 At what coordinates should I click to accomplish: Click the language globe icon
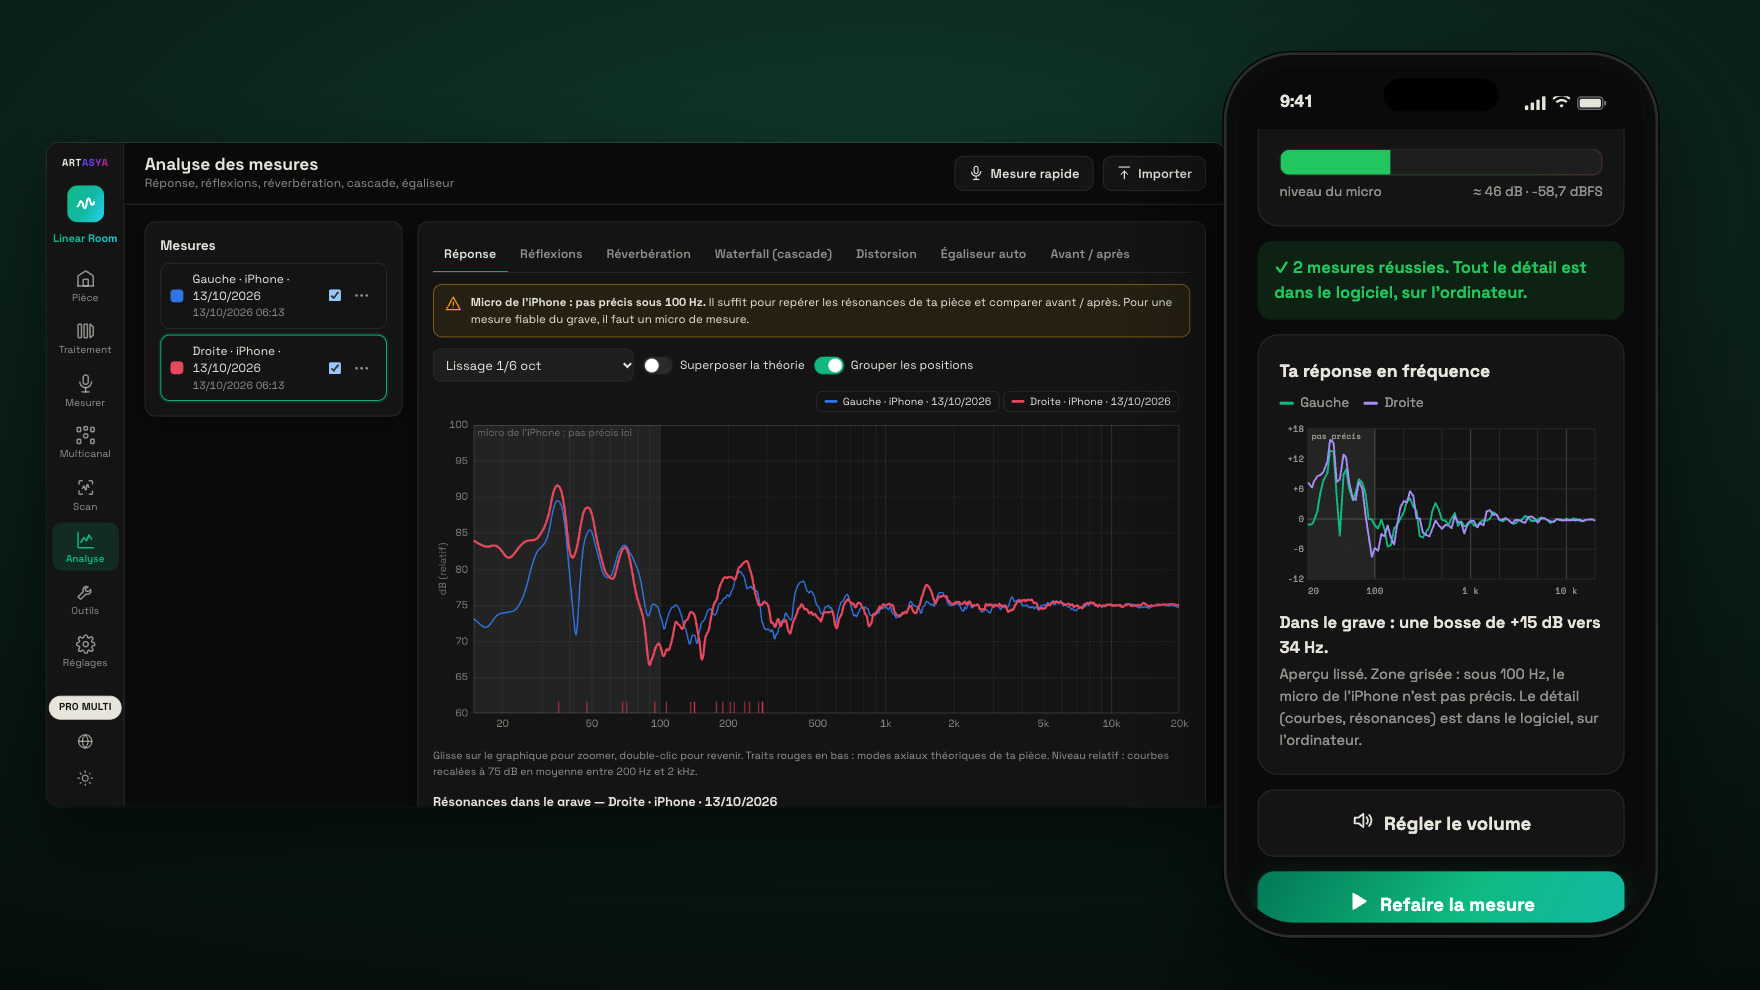(x=85, y=742)
